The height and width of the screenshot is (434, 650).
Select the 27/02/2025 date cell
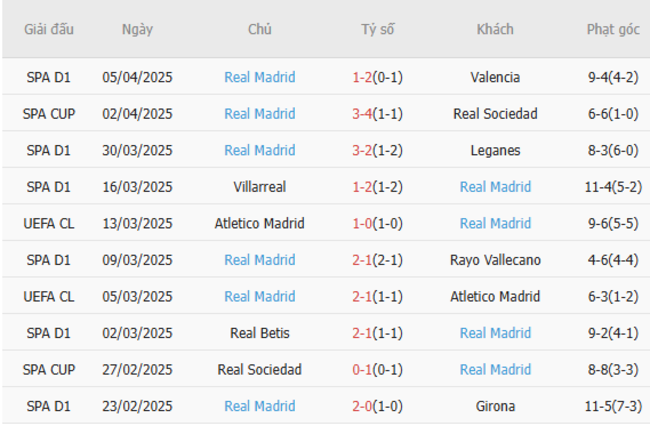(x=137, y=370)
